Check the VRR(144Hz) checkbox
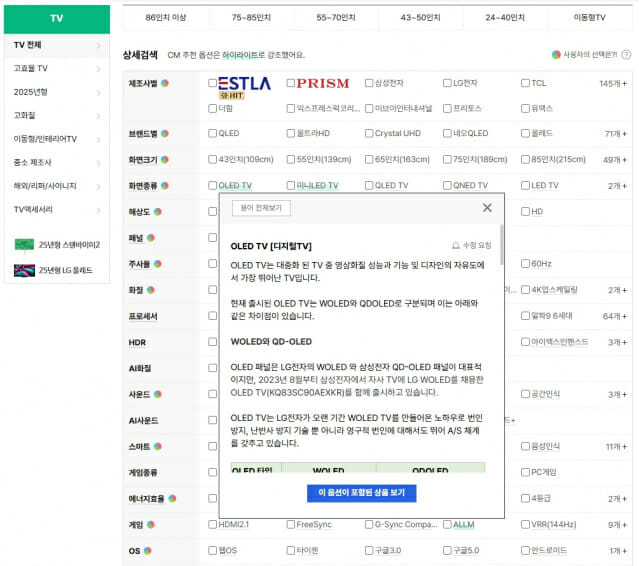The height and width of the screenshot is (566, 639). [525, 524]
